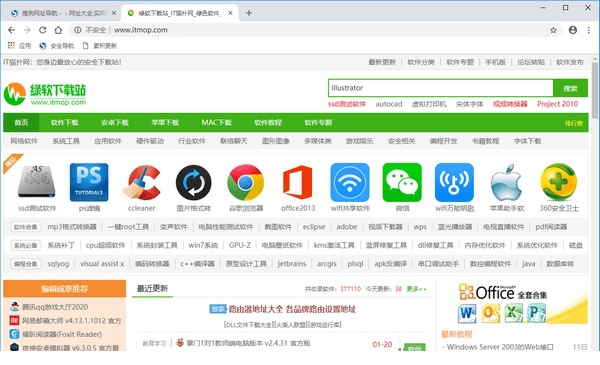The image size is (600, 365).
Task: Open the 软件下载 navigation item
Action: [x=64, y=122]
